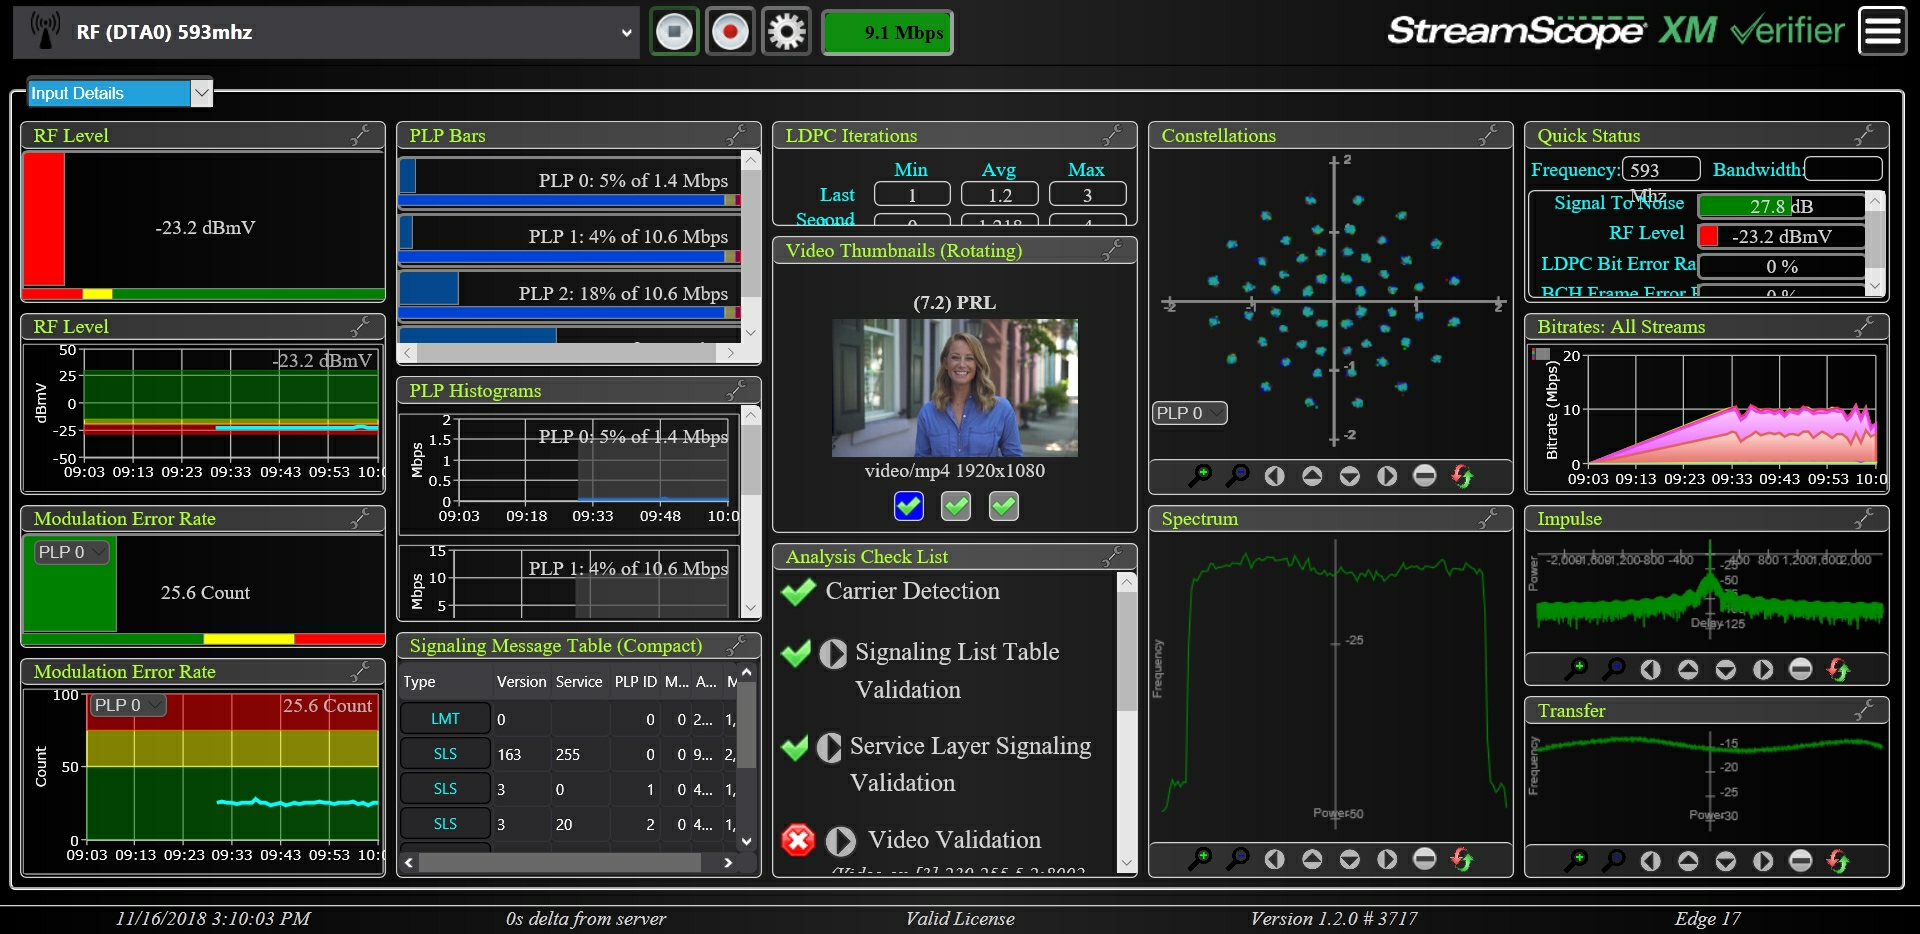1920x934 pixels.
Task: Click the Quick Status scroll down arrow
Action: 1875,286
